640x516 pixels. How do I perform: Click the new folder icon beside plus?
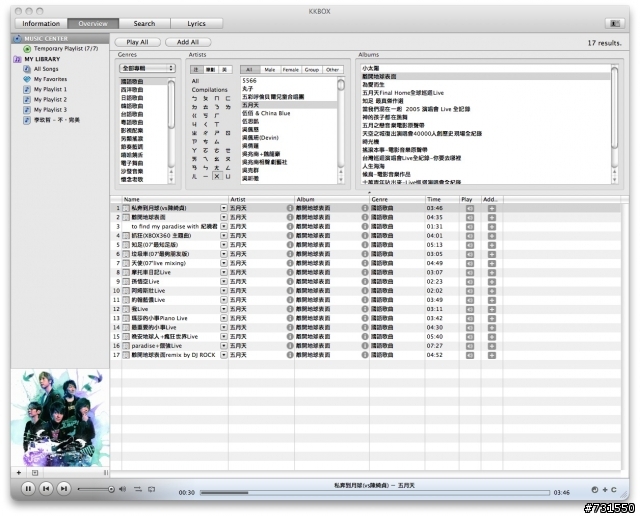[35, 473]
